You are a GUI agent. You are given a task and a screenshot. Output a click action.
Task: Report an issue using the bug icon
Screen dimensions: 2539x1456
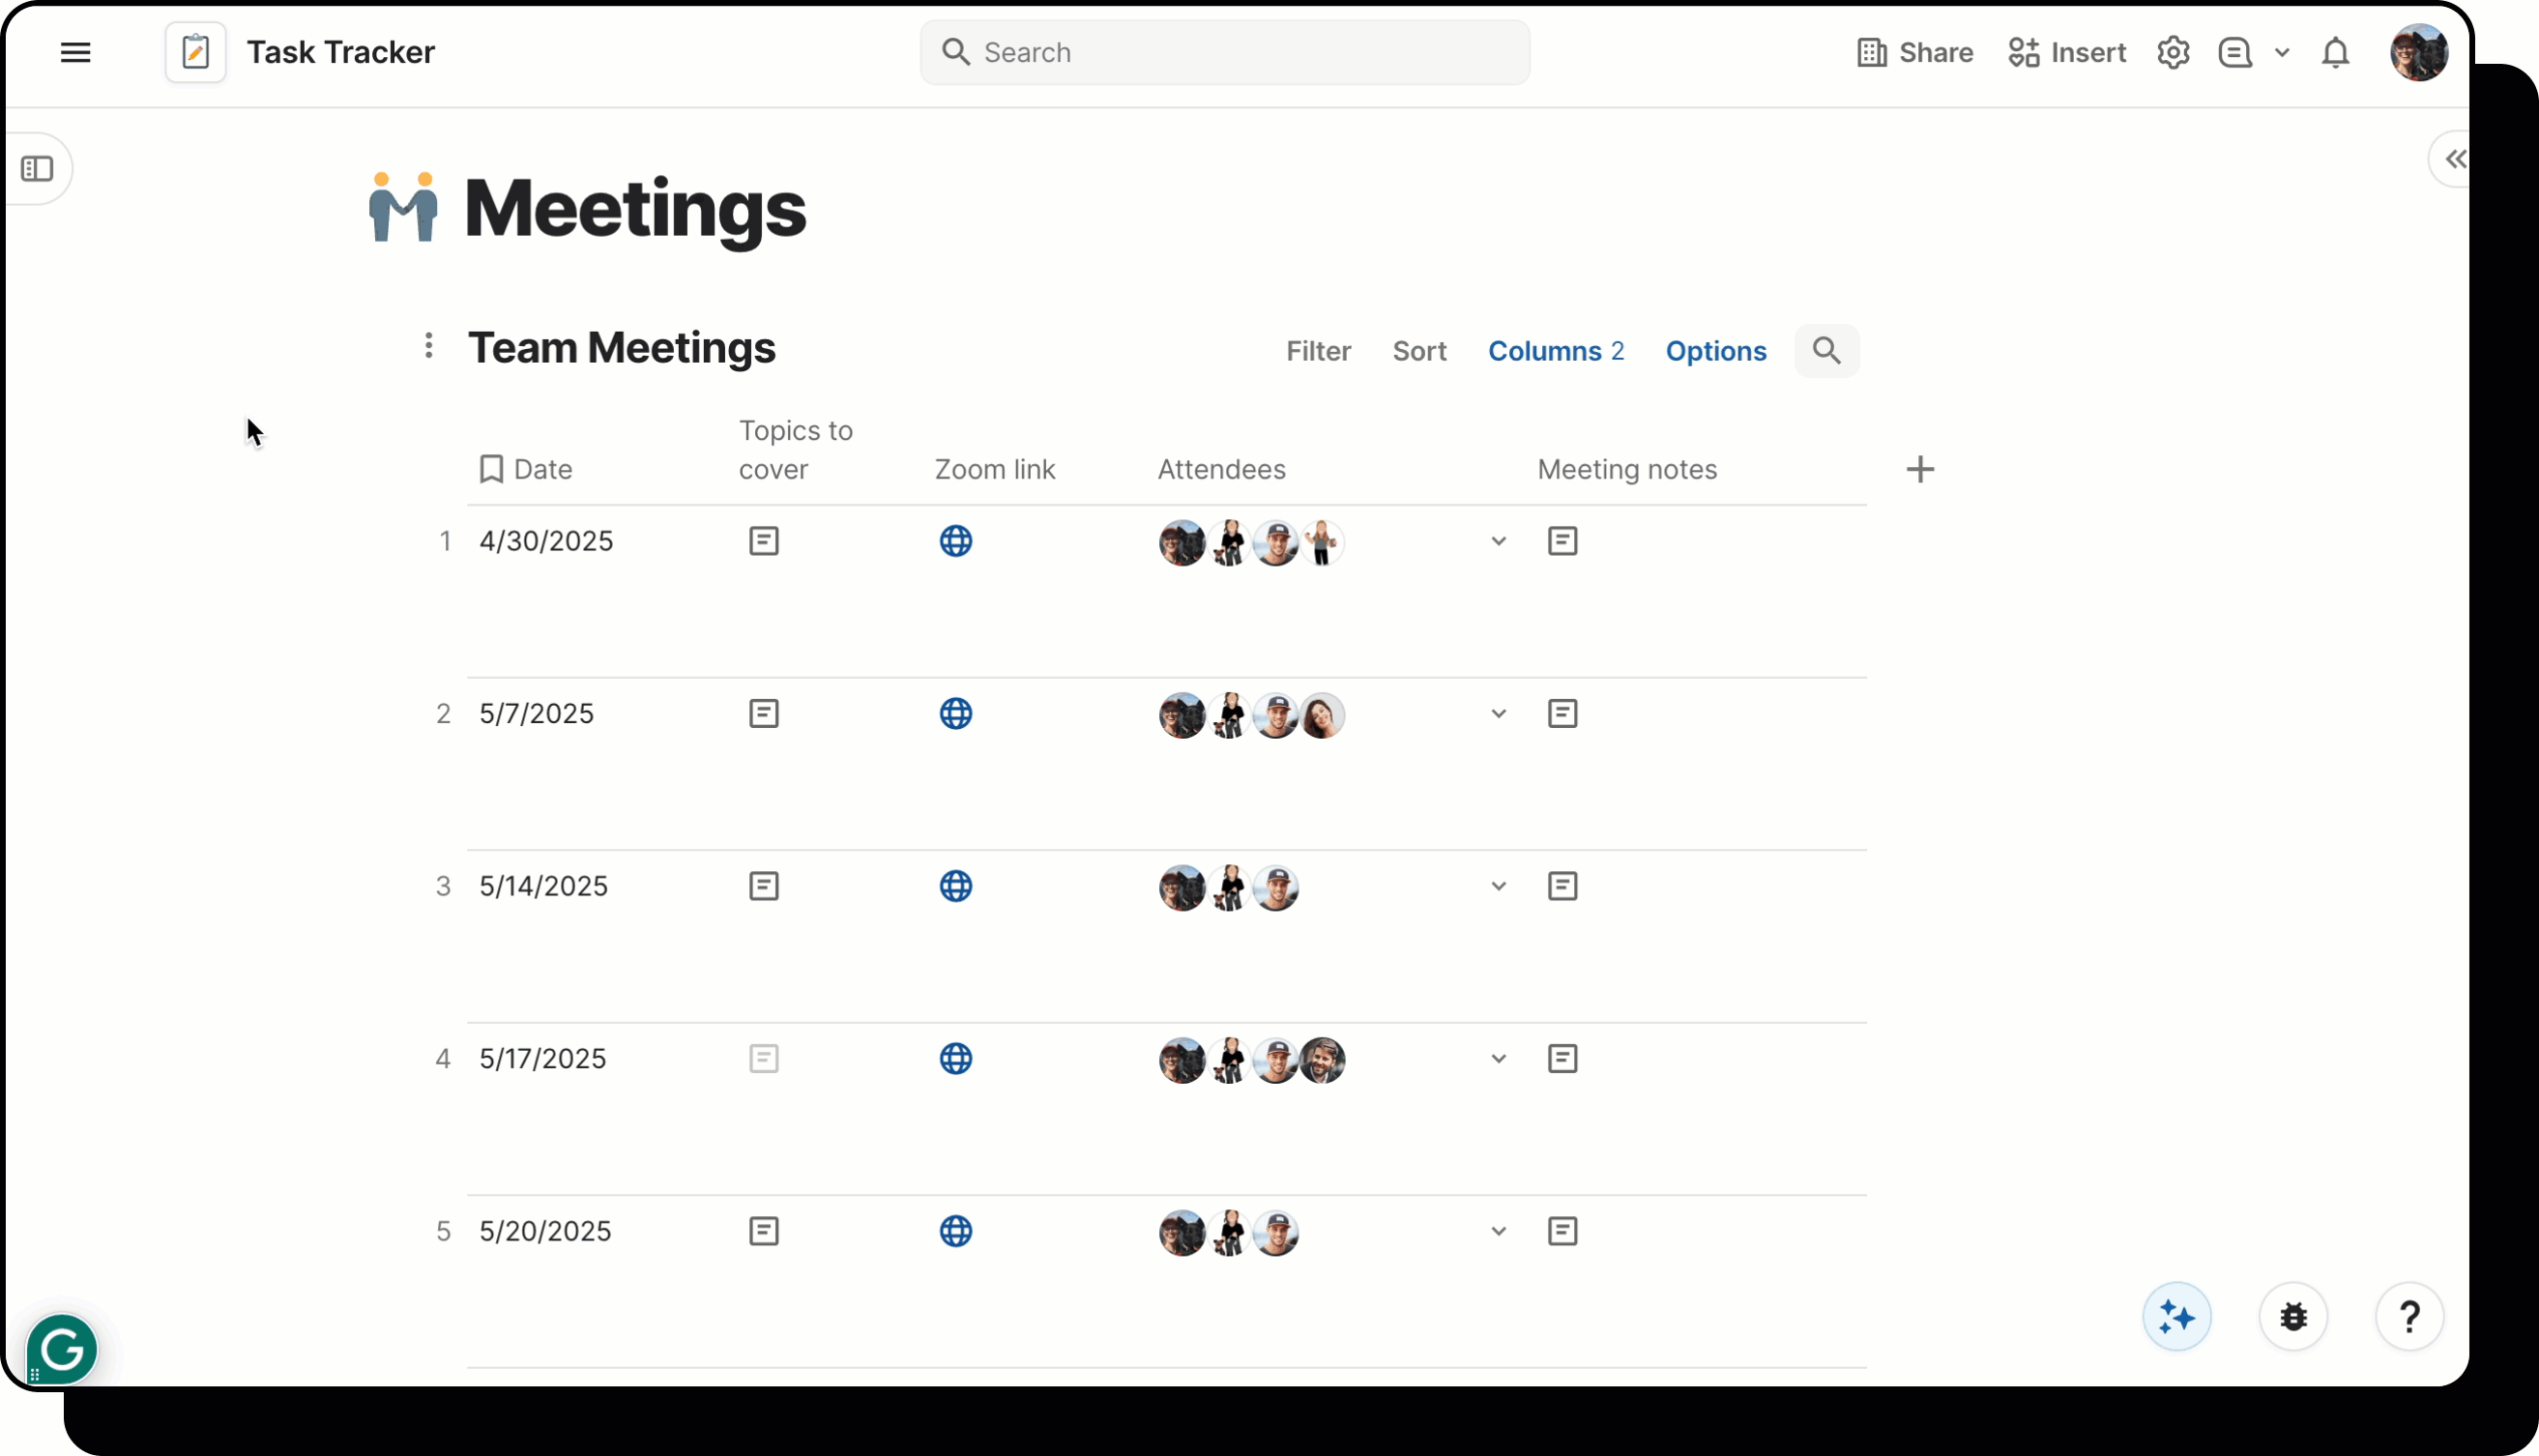(2293, 1316)
